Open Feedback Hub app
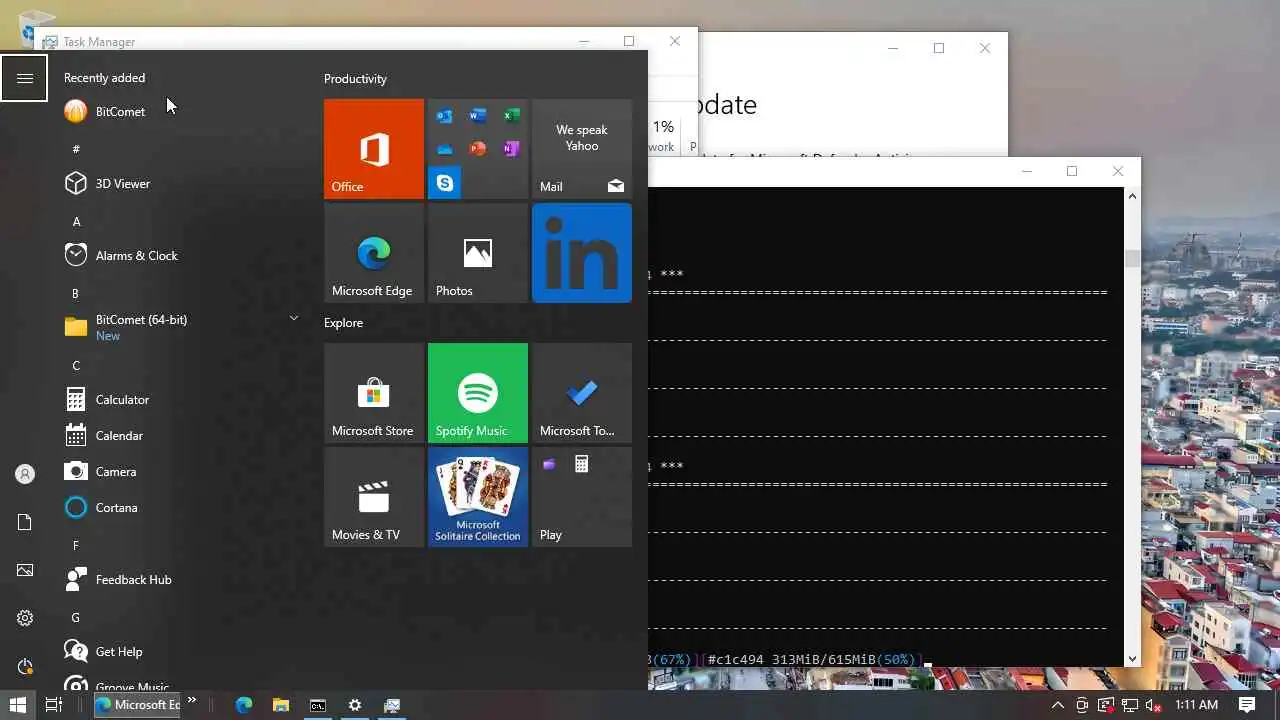This screenshot has width=1280, height=720. [x=180, y=580]
